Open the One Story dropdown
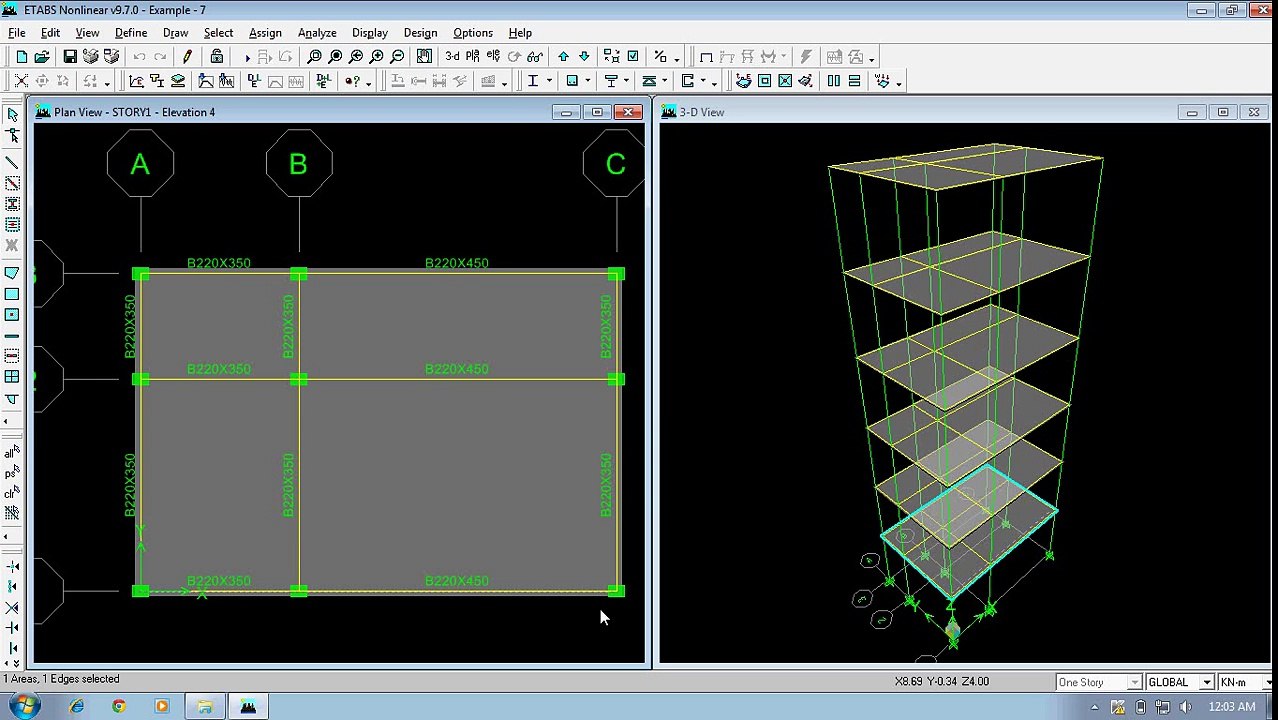Screen dimensions: 1278x720 1134,682
